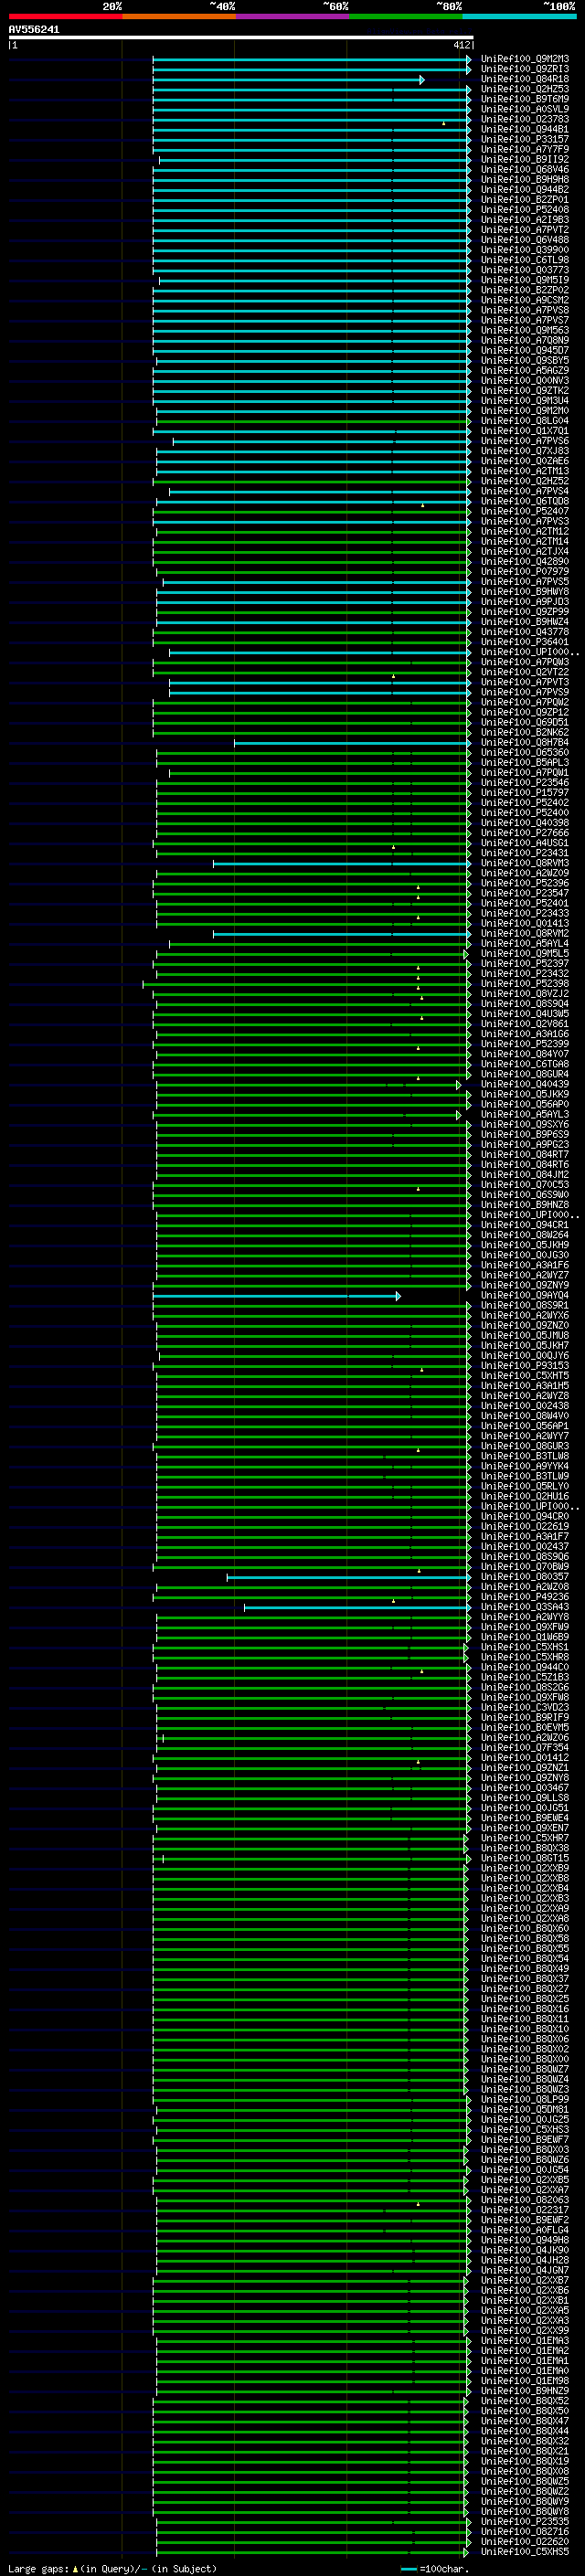
Task: Select the UniRef100_Q2VT22 label
Action: [525, 672]
